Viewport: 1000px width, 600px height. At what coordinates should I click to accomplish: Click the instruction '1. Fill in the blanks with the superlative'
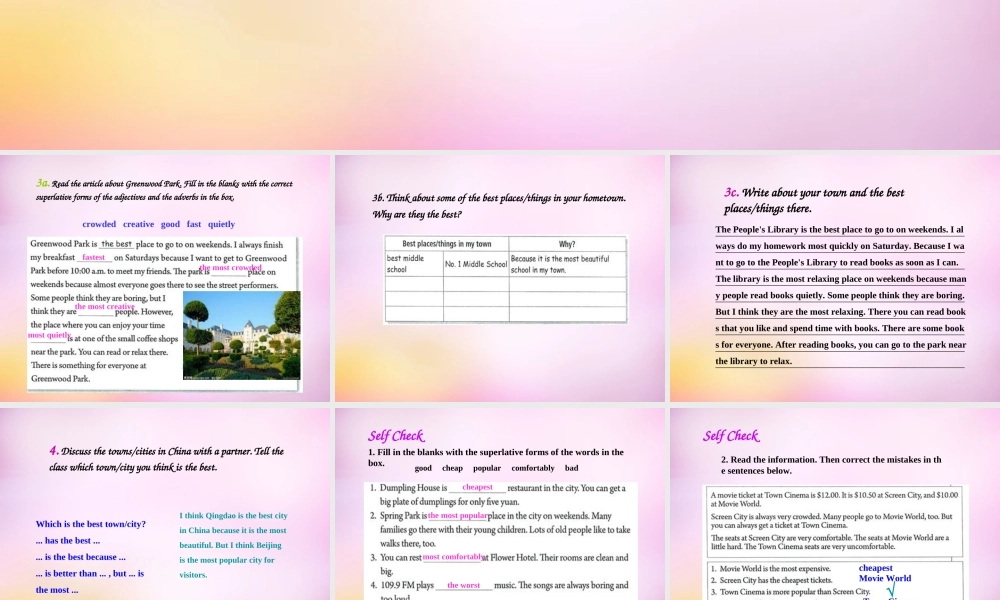pyautogui.click(x=496, y=457)
